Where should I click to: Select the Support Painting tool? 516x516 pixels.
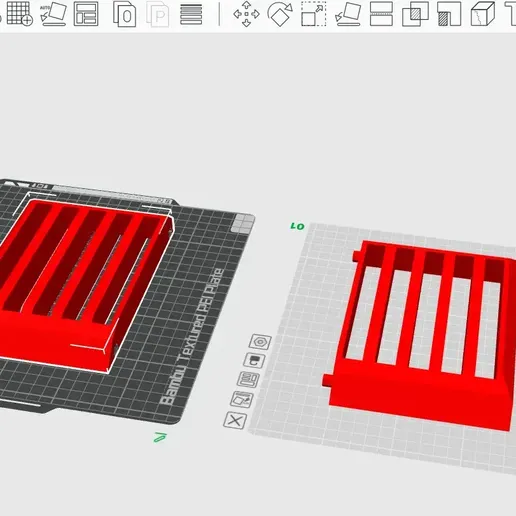[449, 14]
